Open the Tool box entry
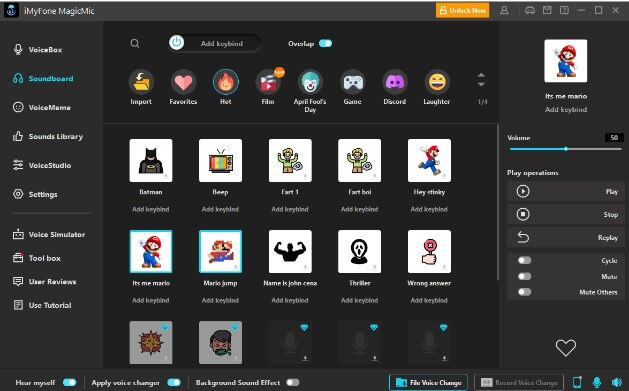 click(37, 258)
